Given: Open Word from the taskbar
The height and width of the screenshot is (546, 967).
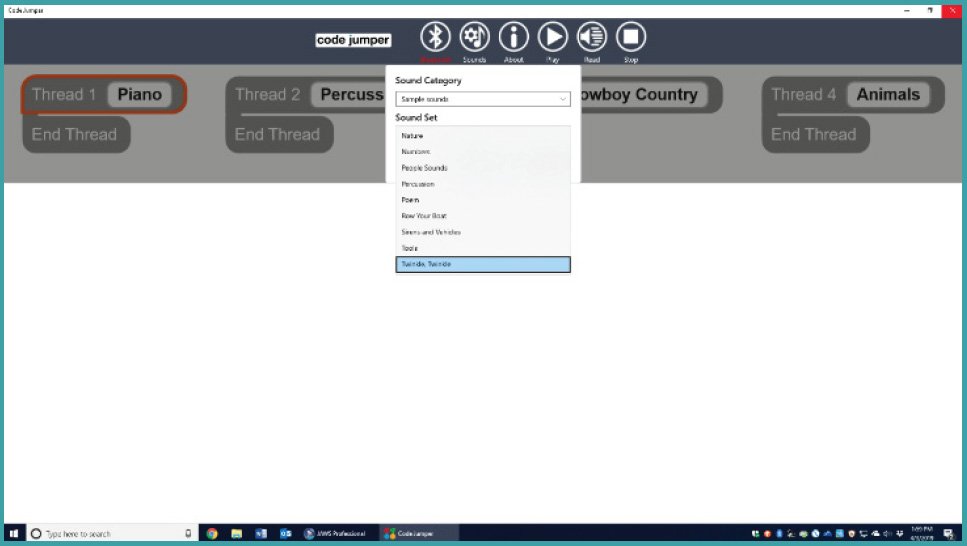Looking at the screenshot, I should [x=261, y=534].
